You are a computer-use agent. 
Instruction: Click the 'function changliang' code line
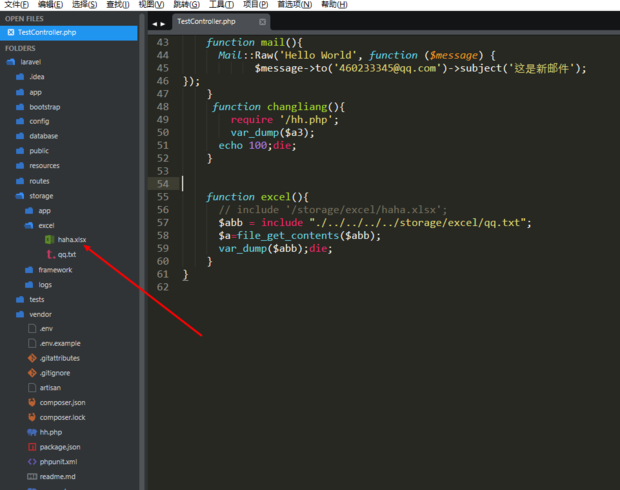coord(278,107)
